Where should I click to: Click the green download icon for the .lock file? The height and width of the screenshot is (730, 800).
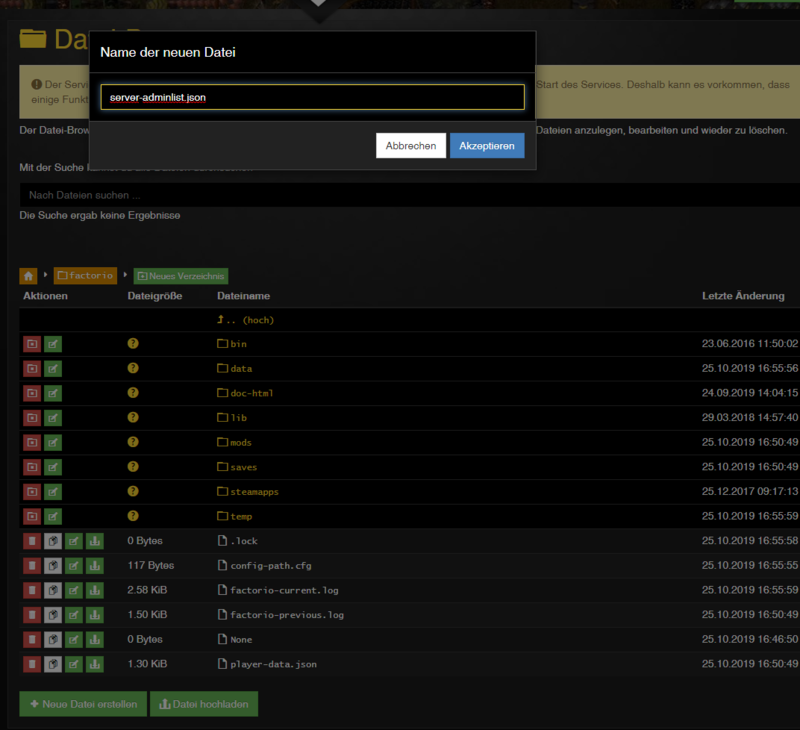click(x=94, y=541)
